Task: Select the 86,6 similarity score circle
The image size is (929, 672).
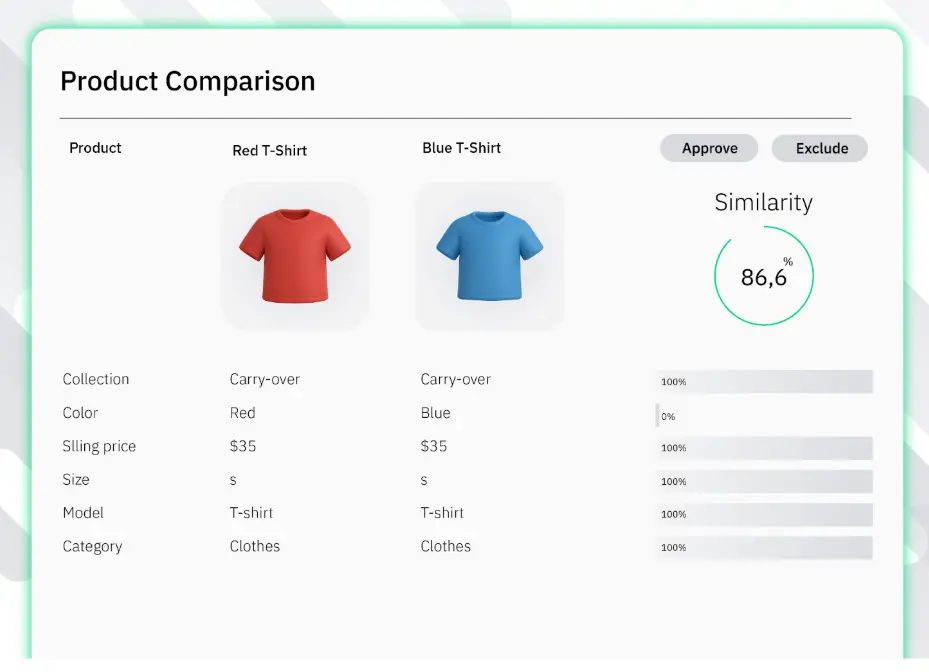Action: tap(764, 276)
